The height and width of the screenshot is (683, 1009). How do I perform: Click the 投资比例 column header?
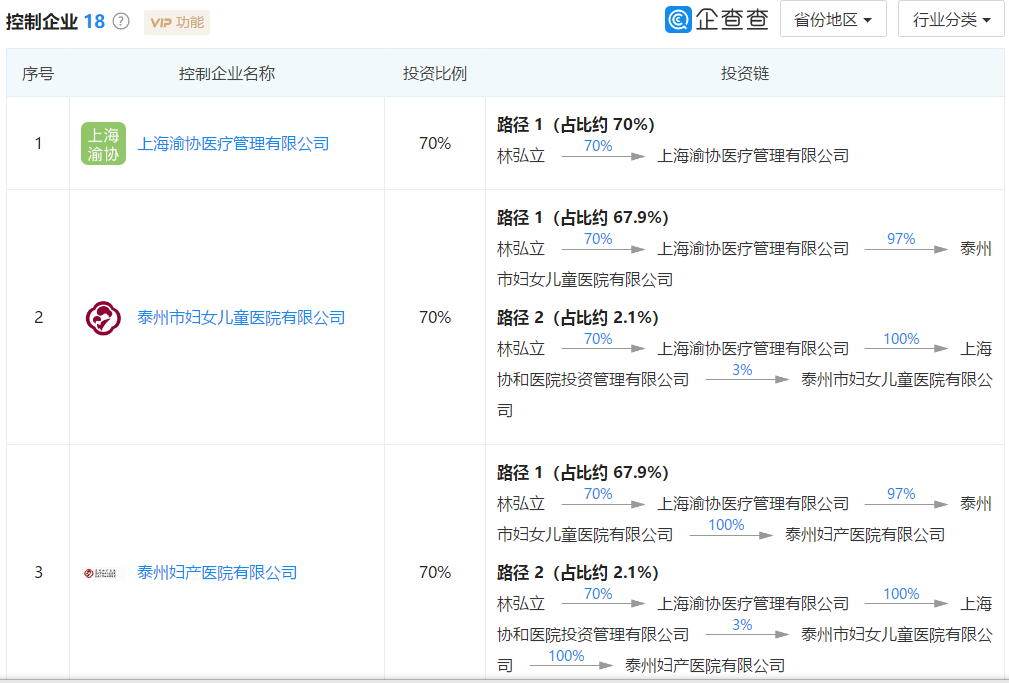[434, 73]
